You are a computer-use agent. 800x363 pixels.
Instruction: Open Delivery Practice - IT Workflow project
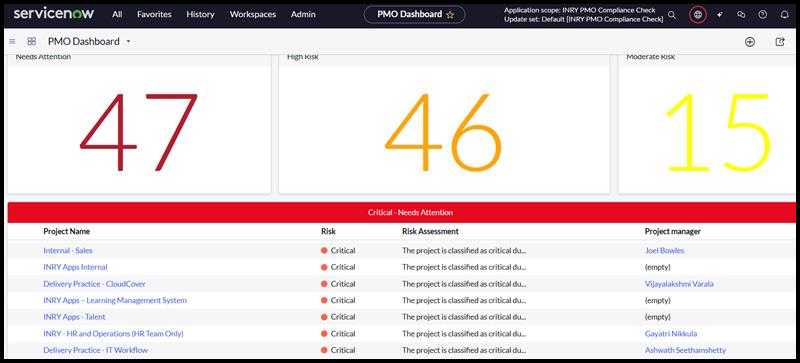[95, 350]
